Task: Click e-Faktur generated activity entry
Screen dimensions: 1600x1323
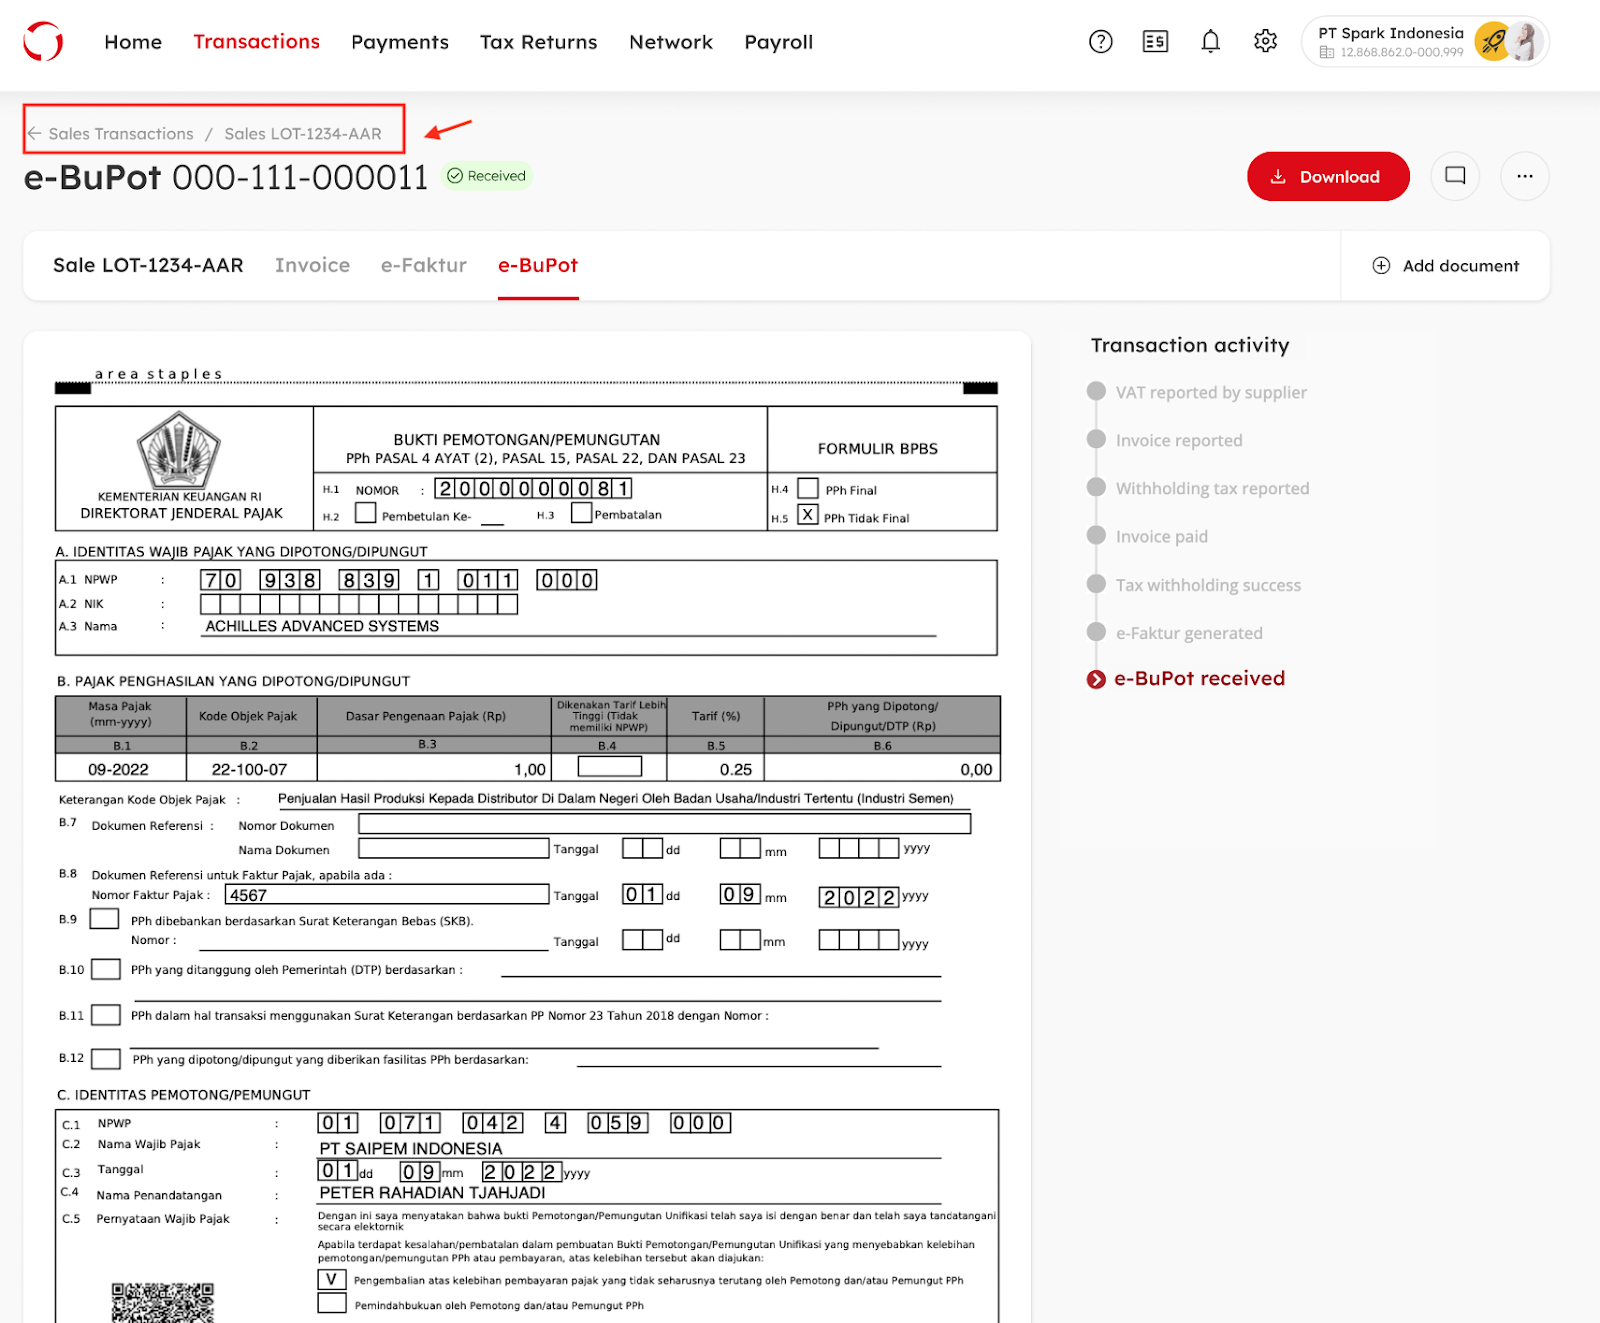Action: coord(1189,633)
